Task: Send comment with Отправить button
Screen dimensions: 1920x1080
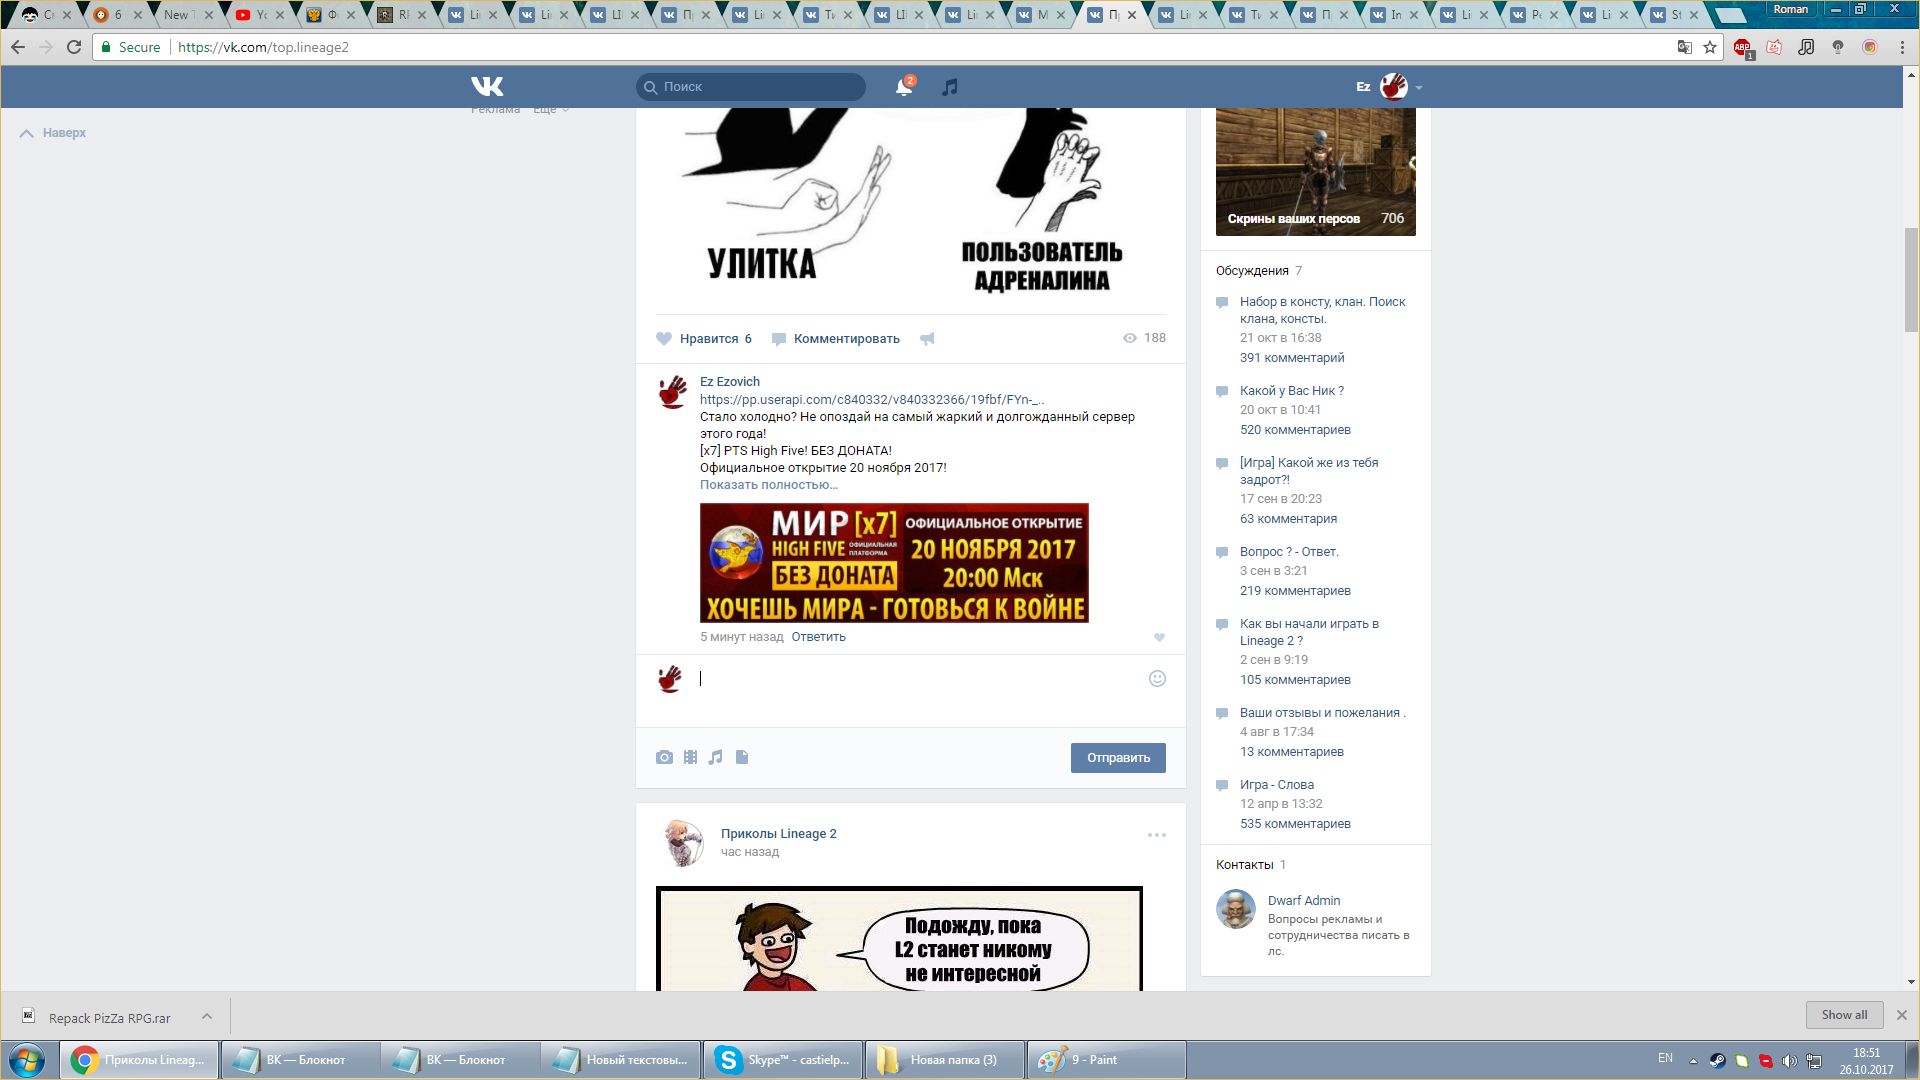Action: (x=1117, y=758)
